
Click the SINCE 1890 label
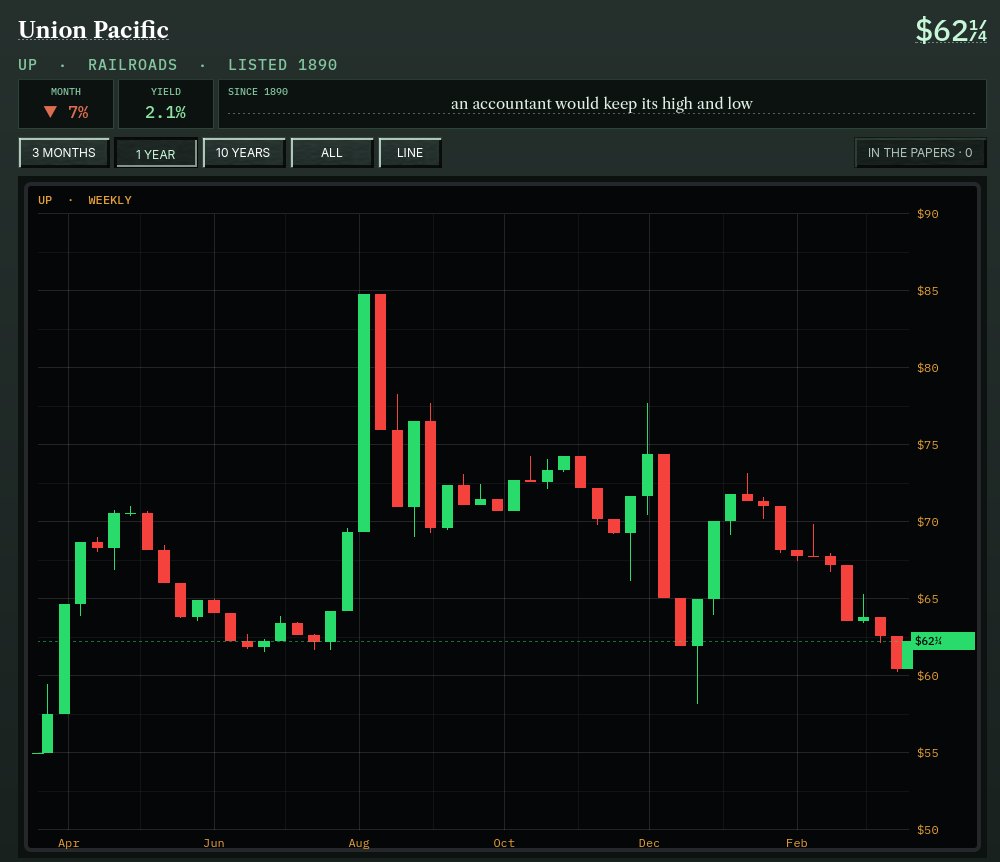(x=258, y=92)
